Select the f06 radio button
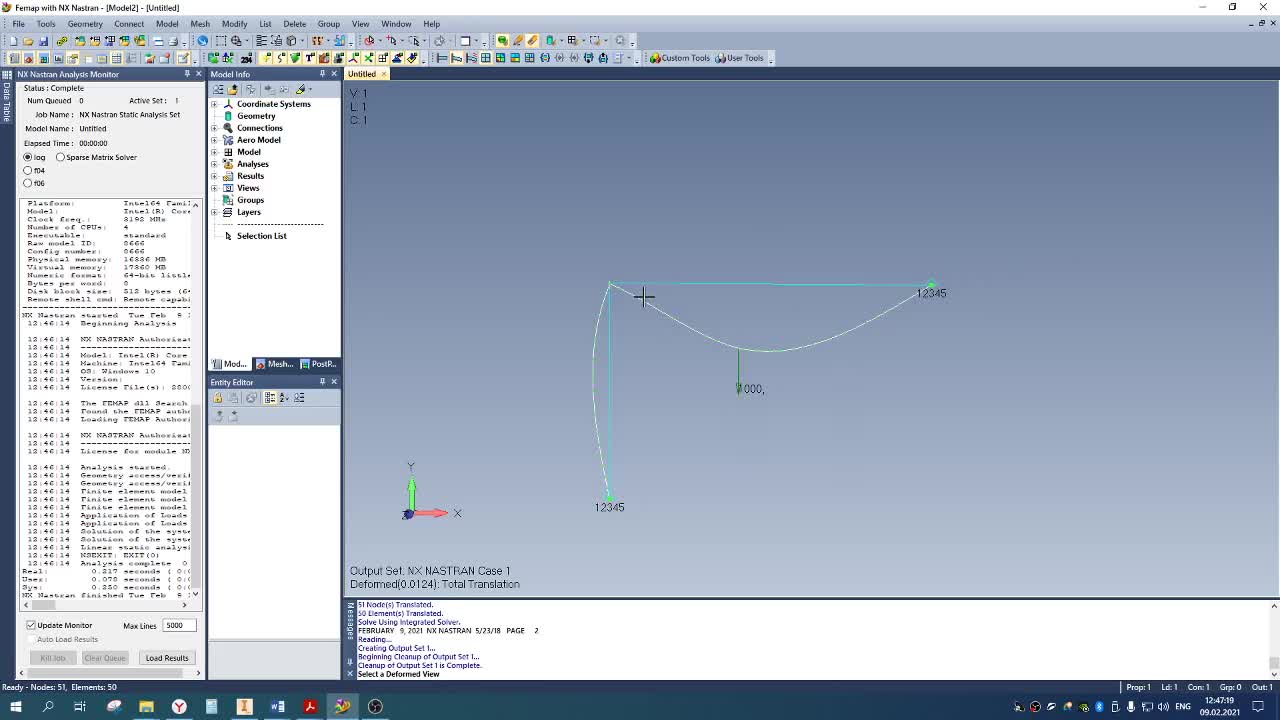The image size is (1280, 720). pyautogui.click(x=28, y=183)
